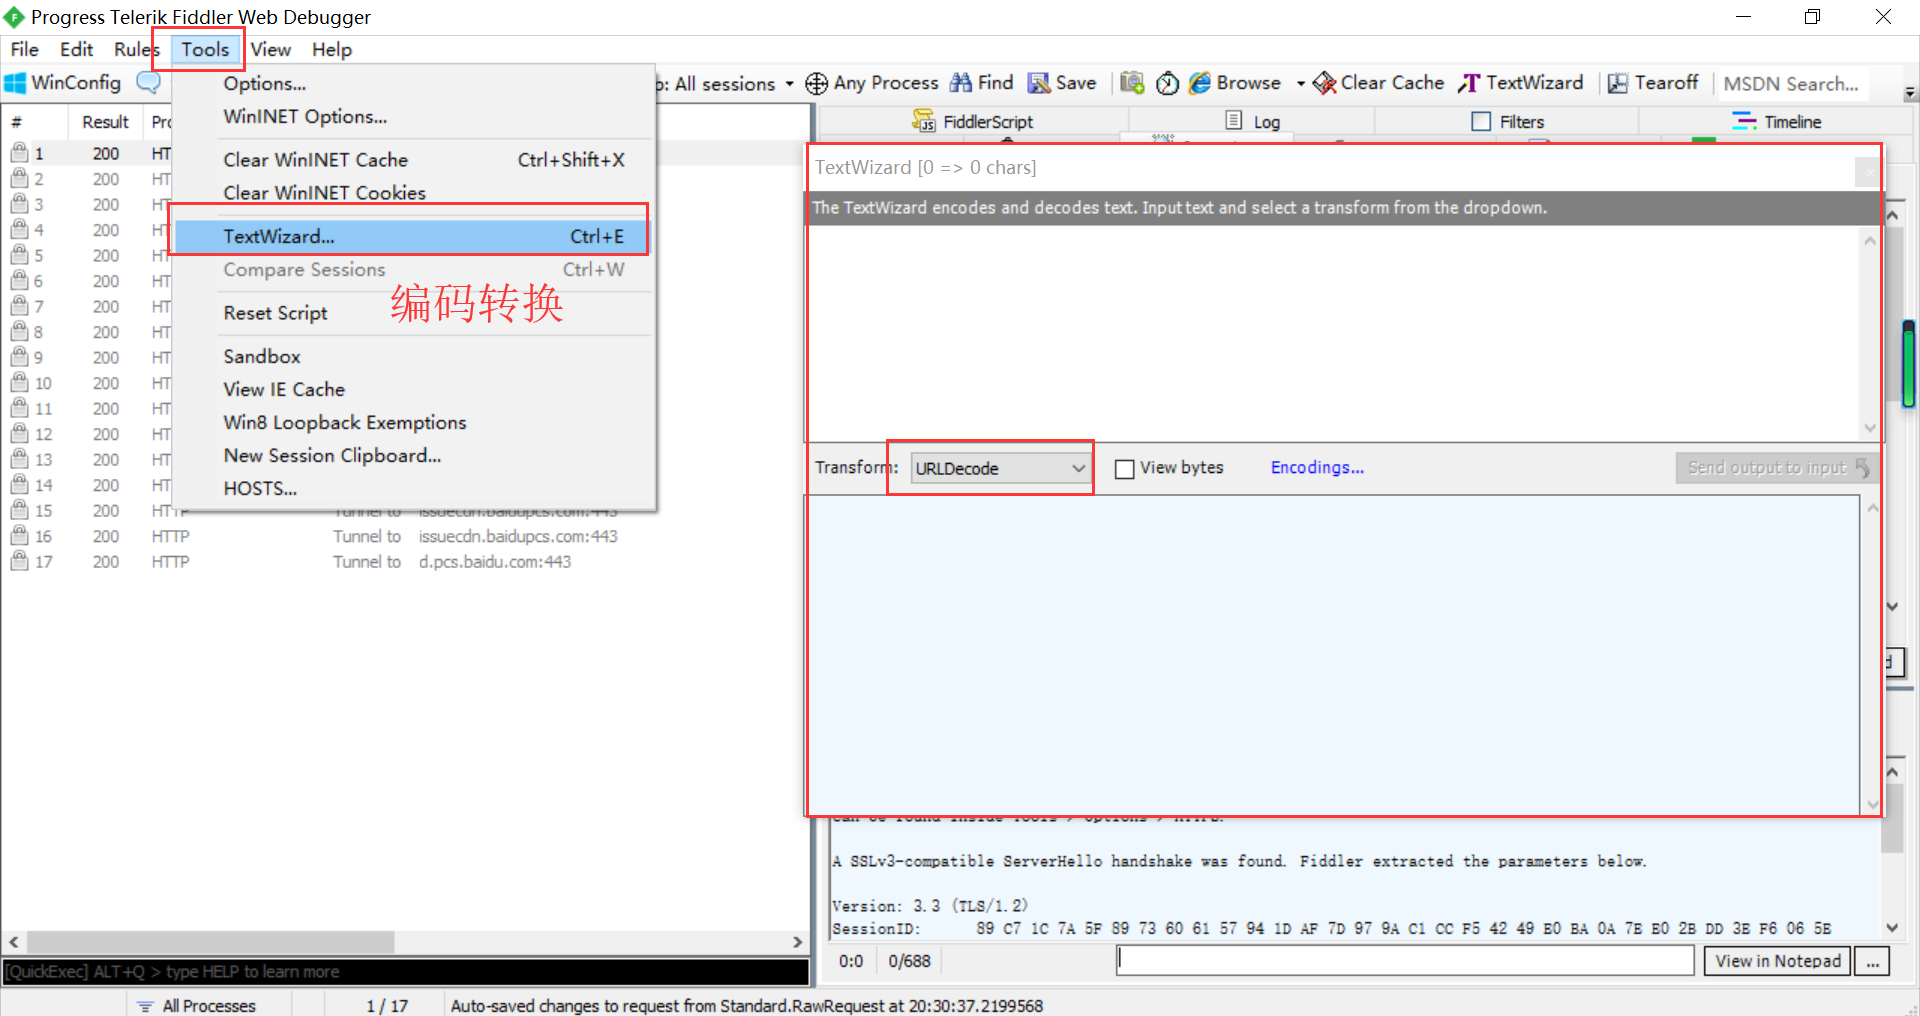
Task: Click the comment speech bubble icon
Action: click(x=148, y=83)
